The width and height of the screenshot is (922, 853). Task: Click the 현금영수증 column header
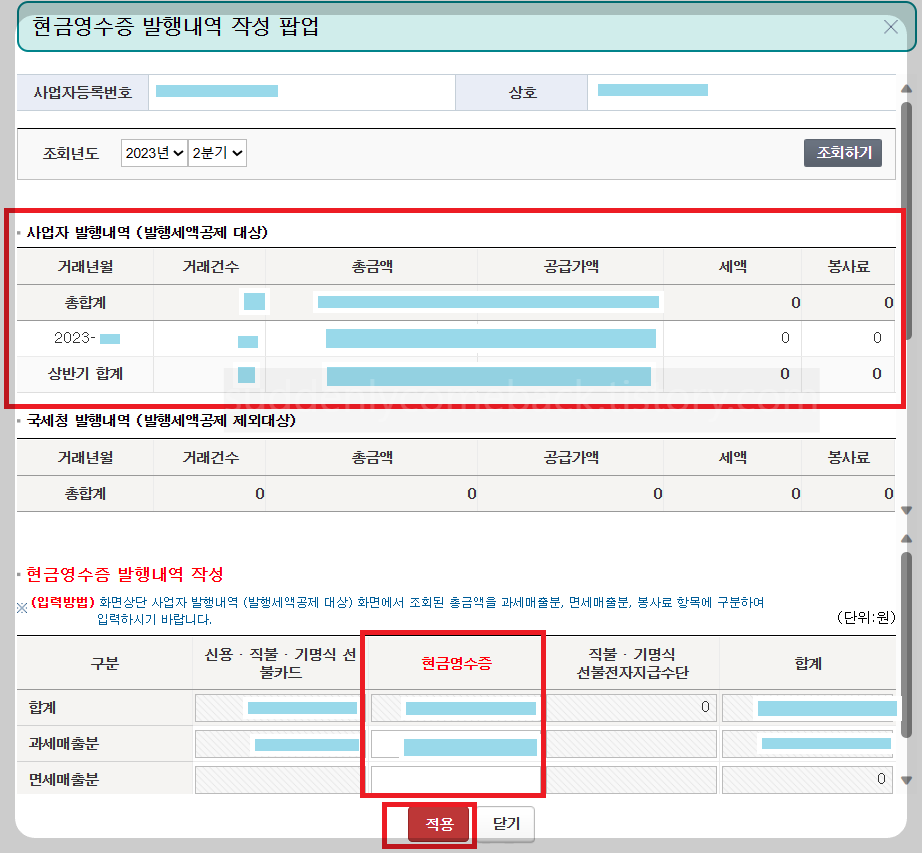(456, 664)
